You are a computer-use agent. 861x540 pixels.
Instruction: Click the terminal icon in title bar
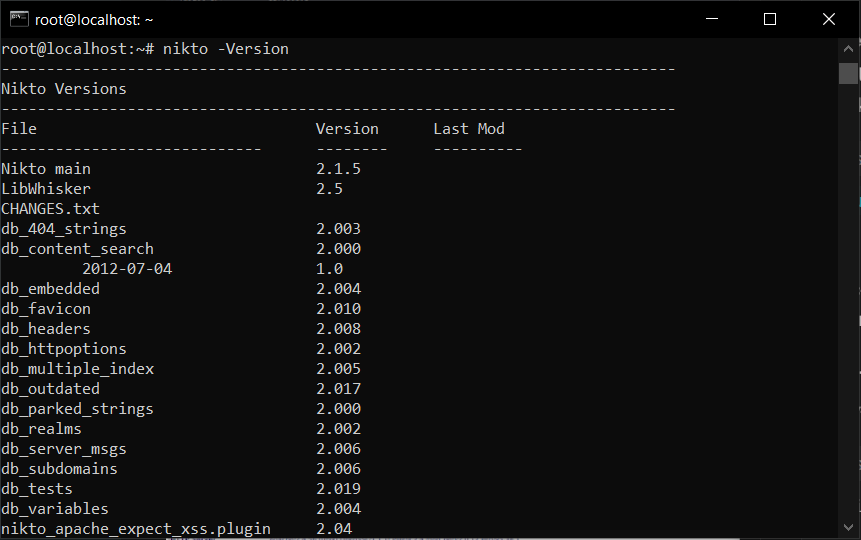(x=19, y=19)
